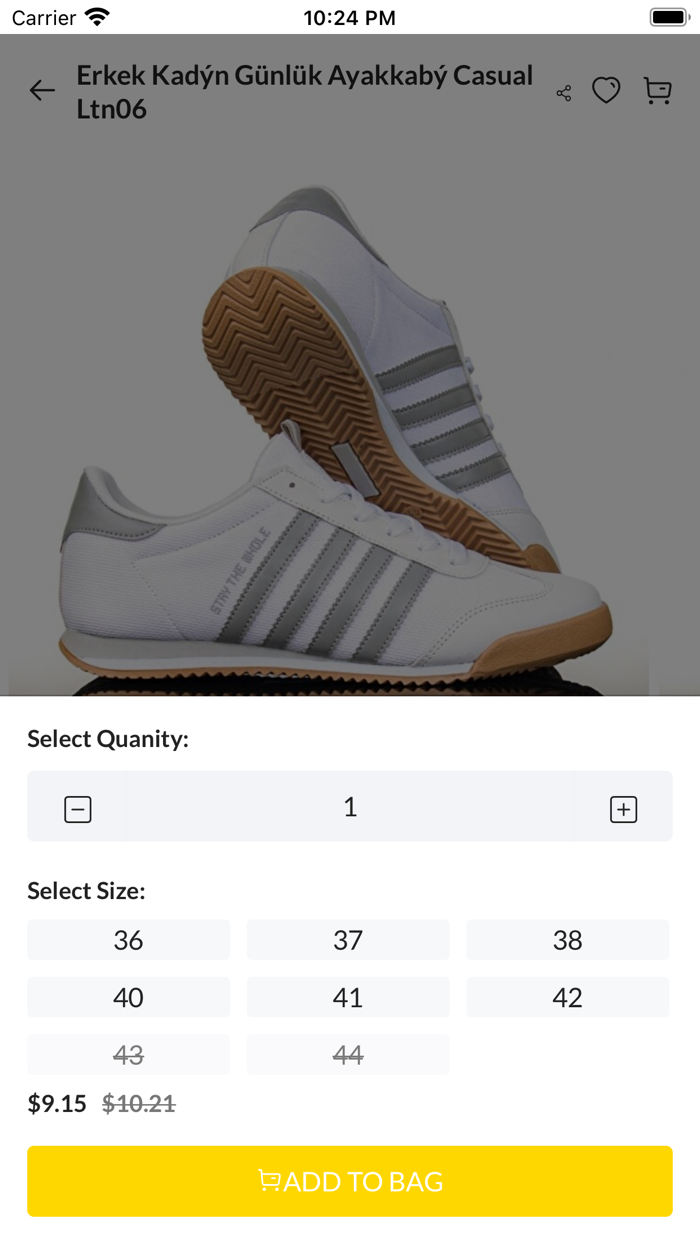Tap the product title text

[x=305, y=92]
